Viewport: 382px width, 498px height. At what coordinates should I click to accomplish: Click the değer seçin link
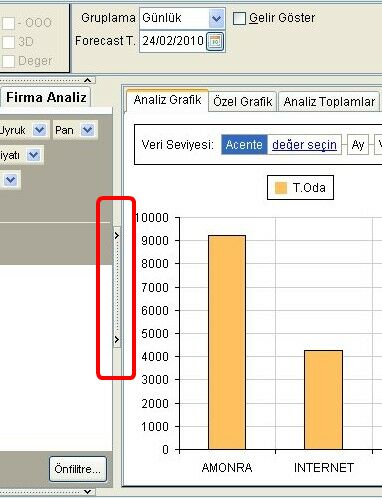304,145
